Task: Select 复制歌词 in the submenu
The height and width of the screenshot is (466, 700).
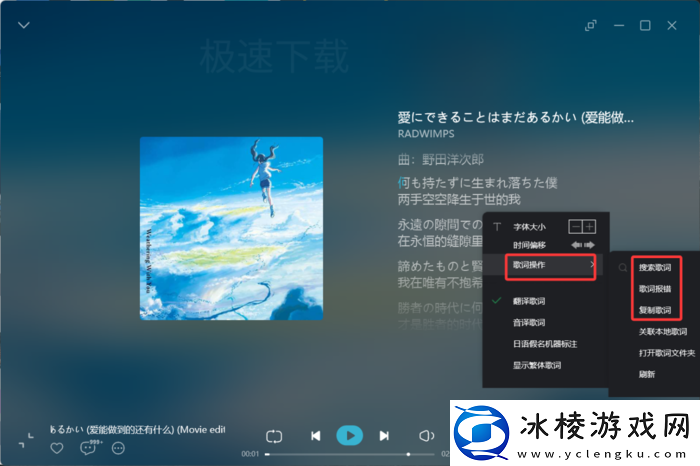Action: (654, 310)
